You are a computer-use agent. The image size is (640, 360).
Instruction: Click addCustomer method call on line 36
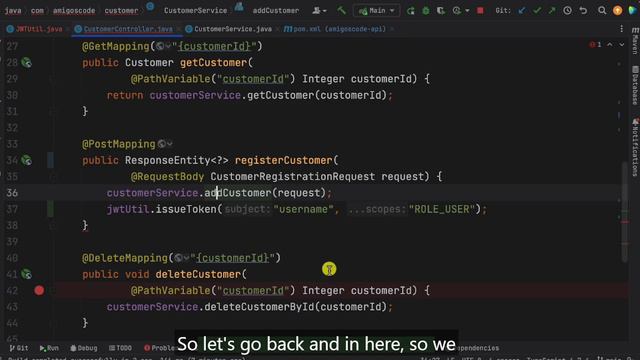click(x=238, y=193)
